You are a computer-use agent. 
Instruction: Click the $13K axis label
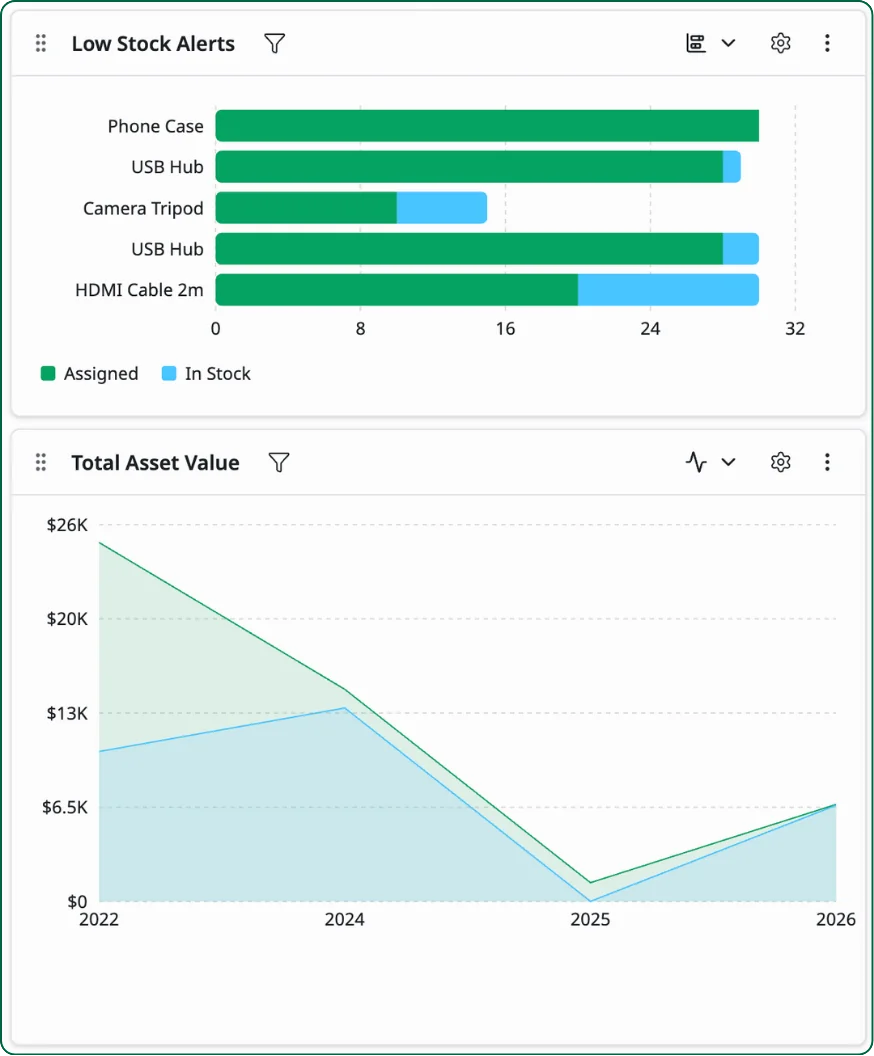[67, 713]
